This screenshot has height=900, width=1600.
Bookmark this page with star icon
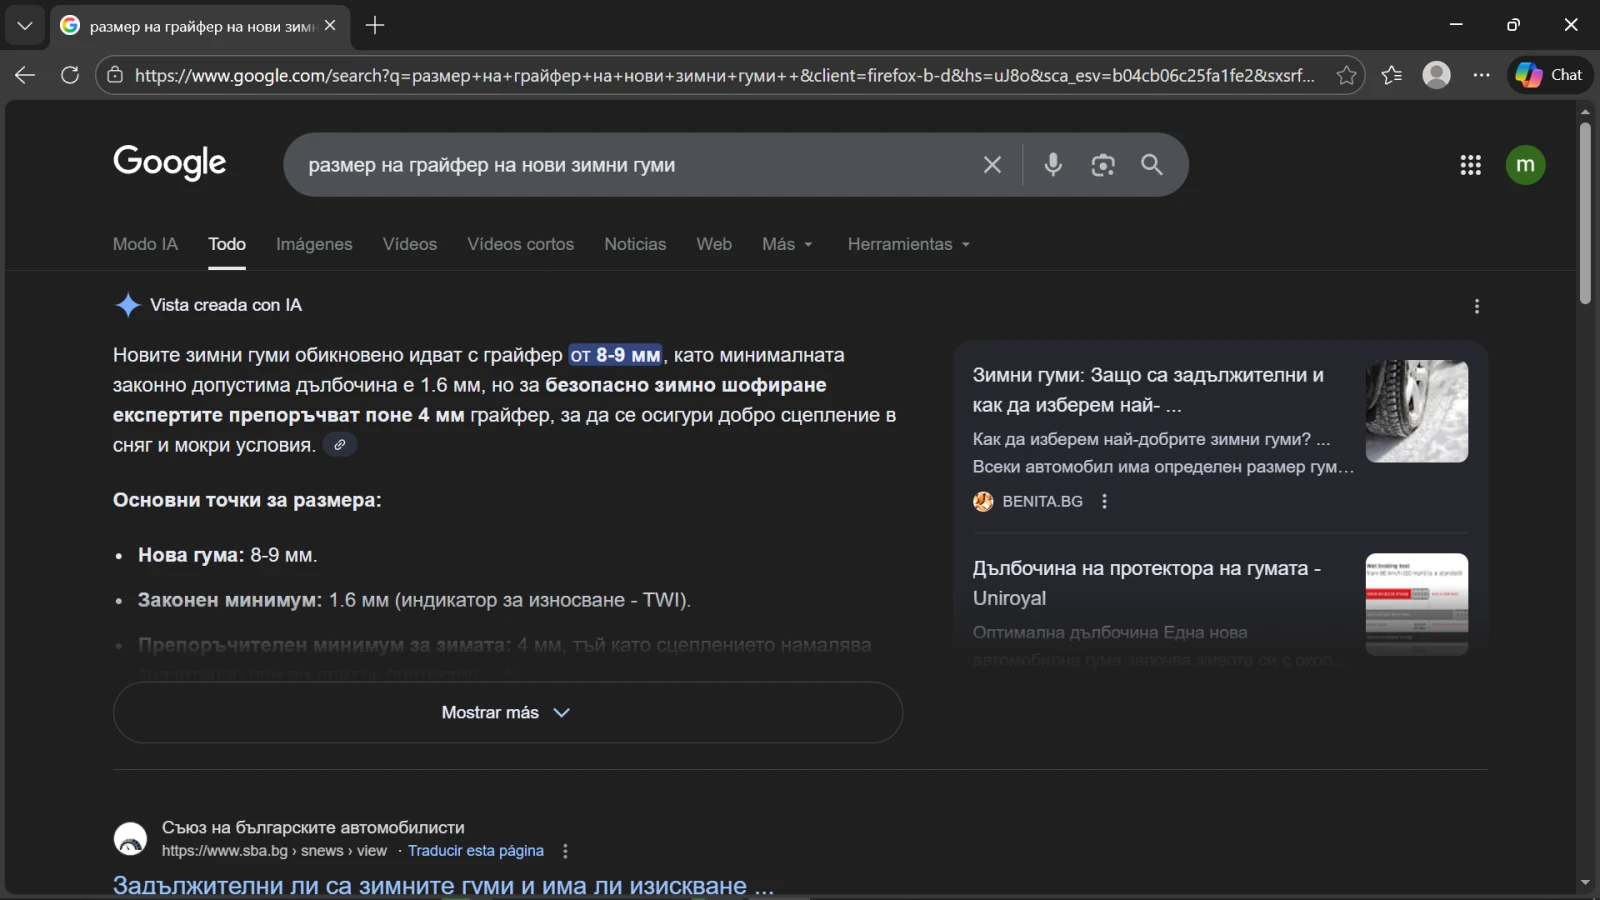(1346, 75)
